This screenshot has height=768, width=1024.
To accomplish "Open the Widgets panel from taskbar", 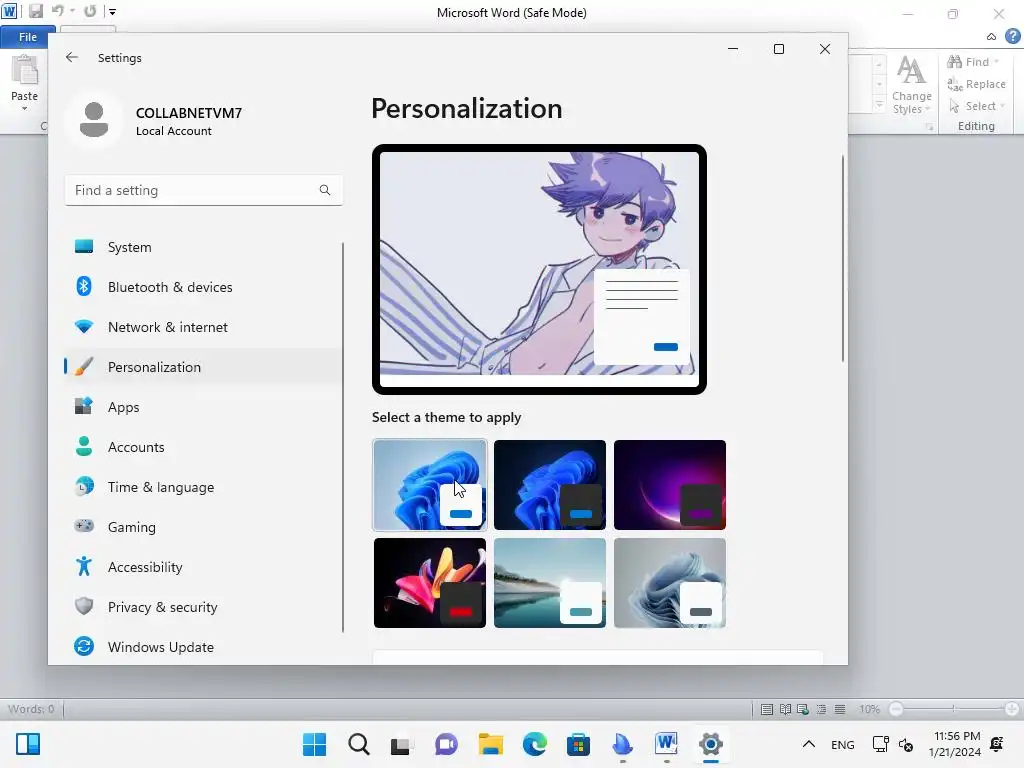I will [28, 744].
